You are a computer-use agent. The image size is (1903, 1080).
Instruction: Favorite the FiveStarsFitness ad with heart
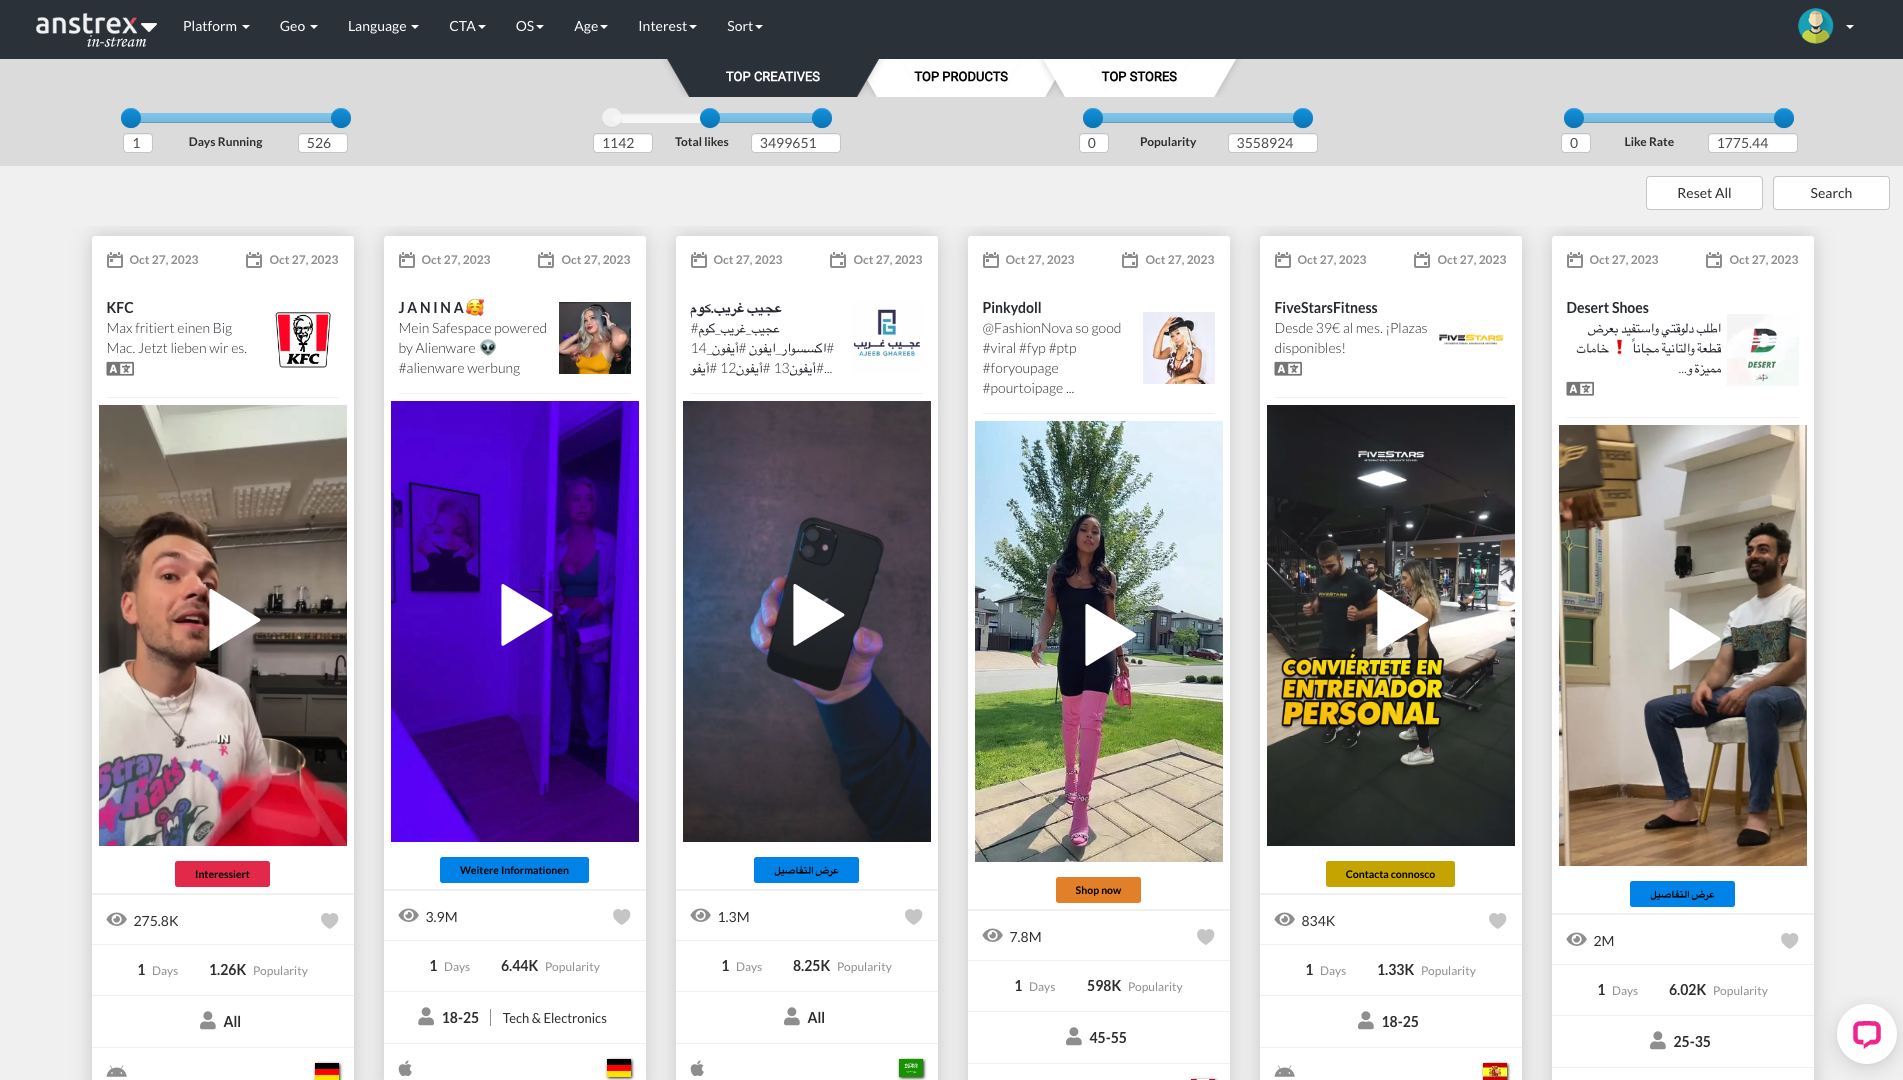[x=1497, y=921]
